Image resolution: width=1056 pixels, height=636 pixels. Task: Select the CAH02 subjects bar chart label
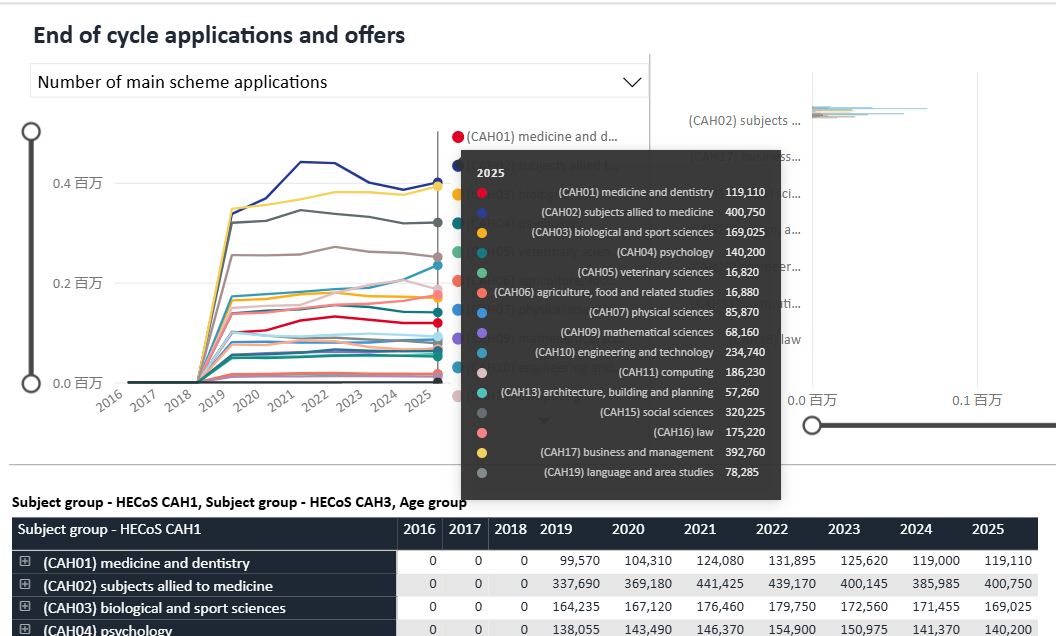click(744, 120)
